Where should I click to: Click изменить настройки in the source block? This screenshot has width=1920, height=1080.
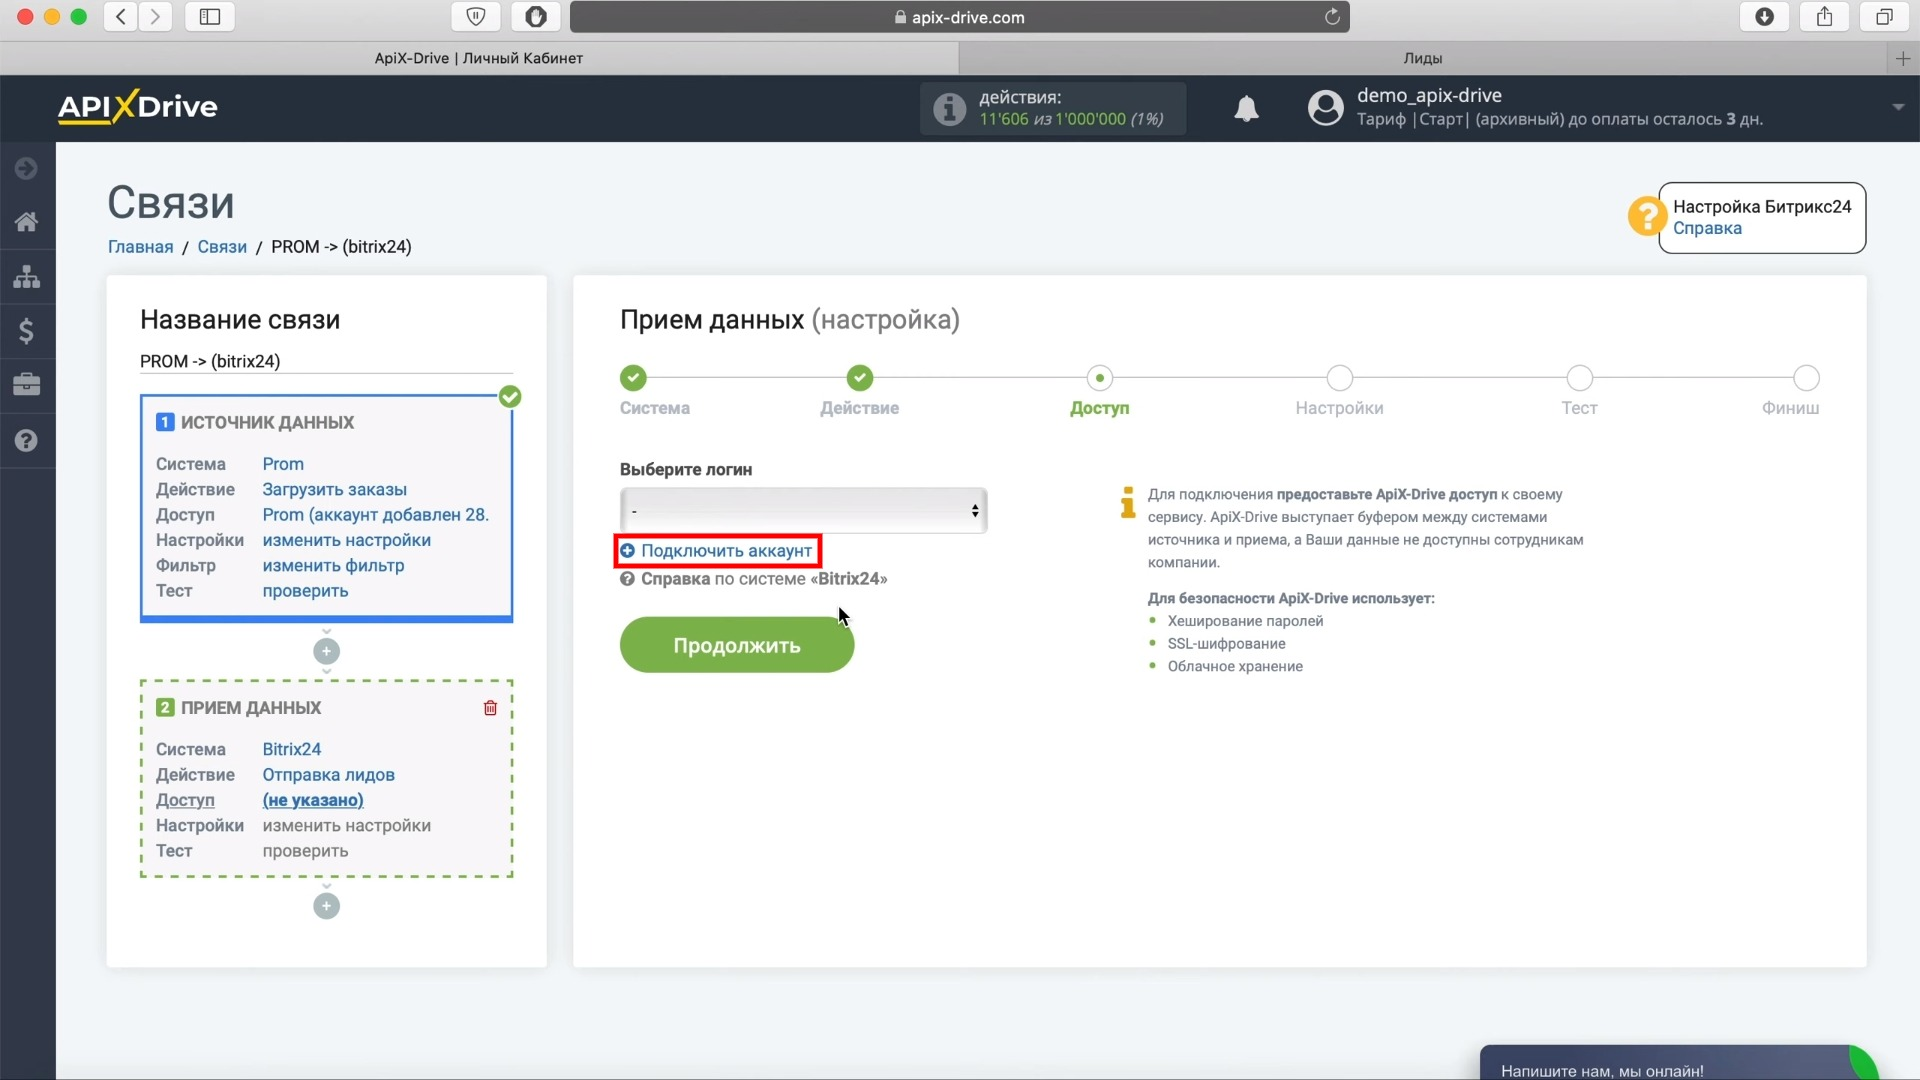[346, 540]
